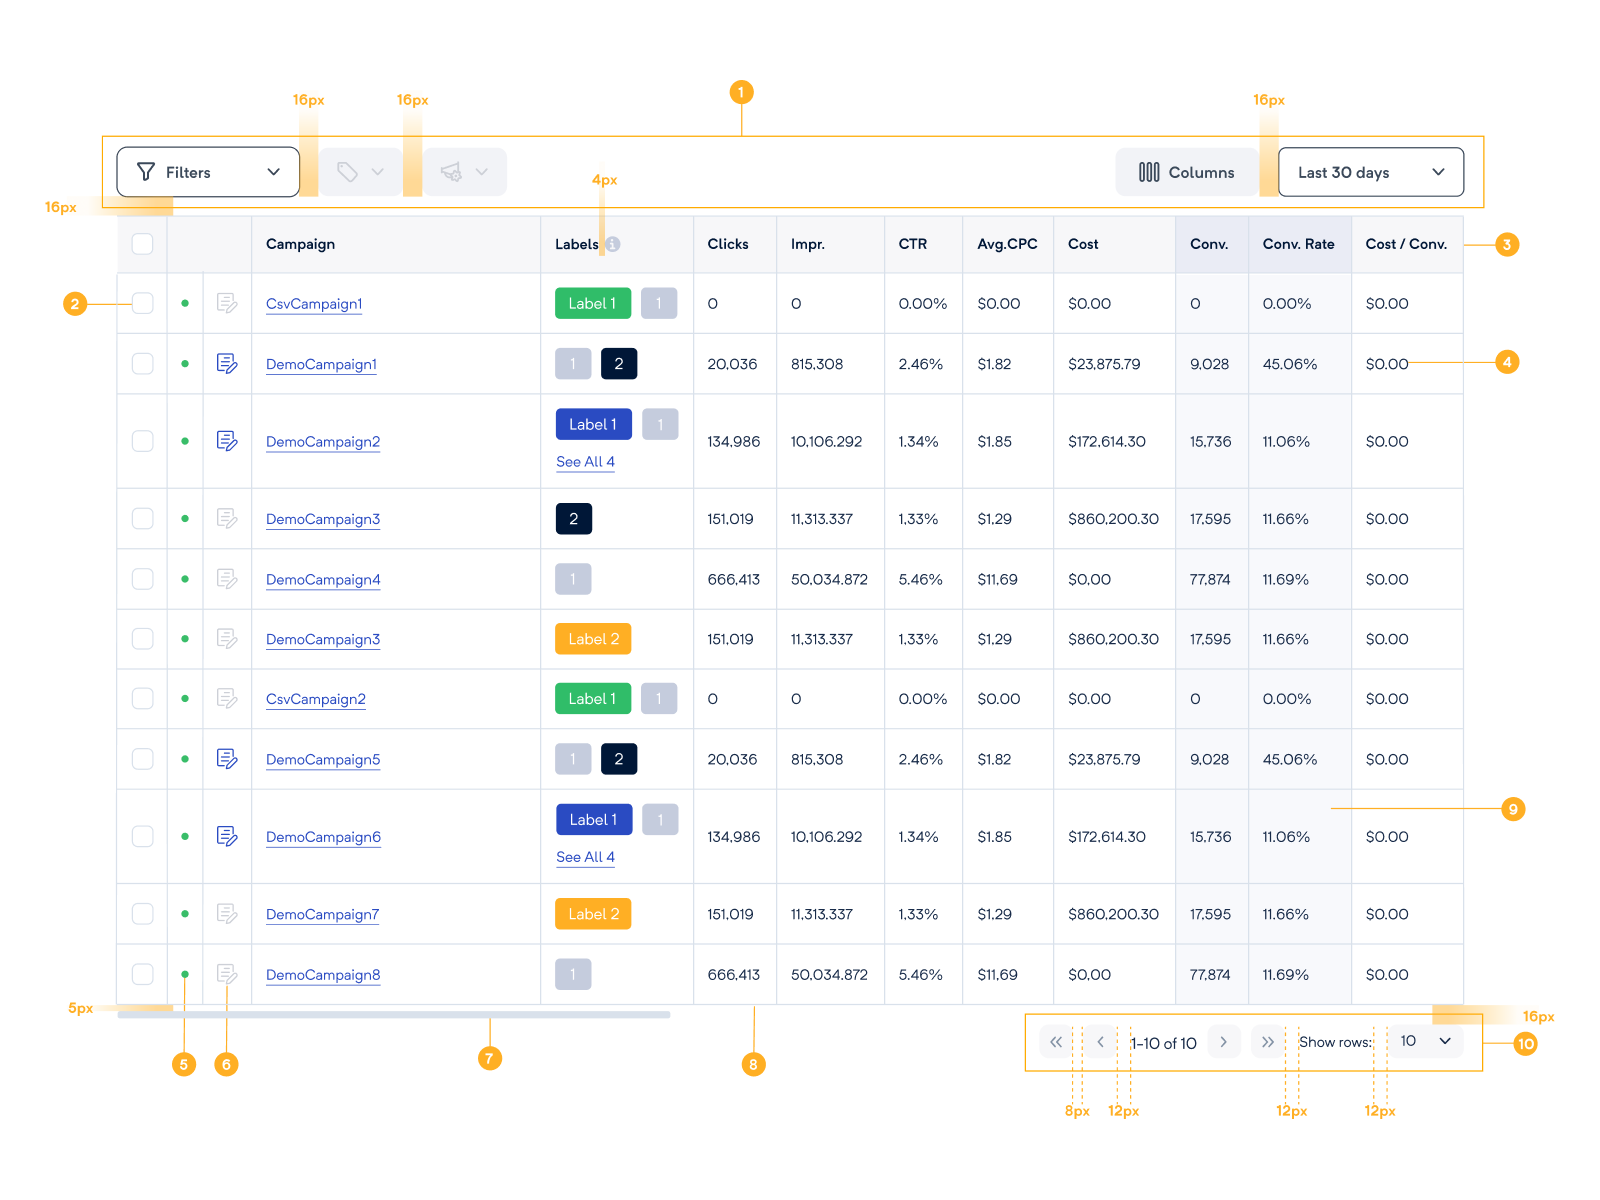Click the edit icon beside DemoCampaign5
This screenshot has width=1600, height=1200.
[x=227, y=759]
